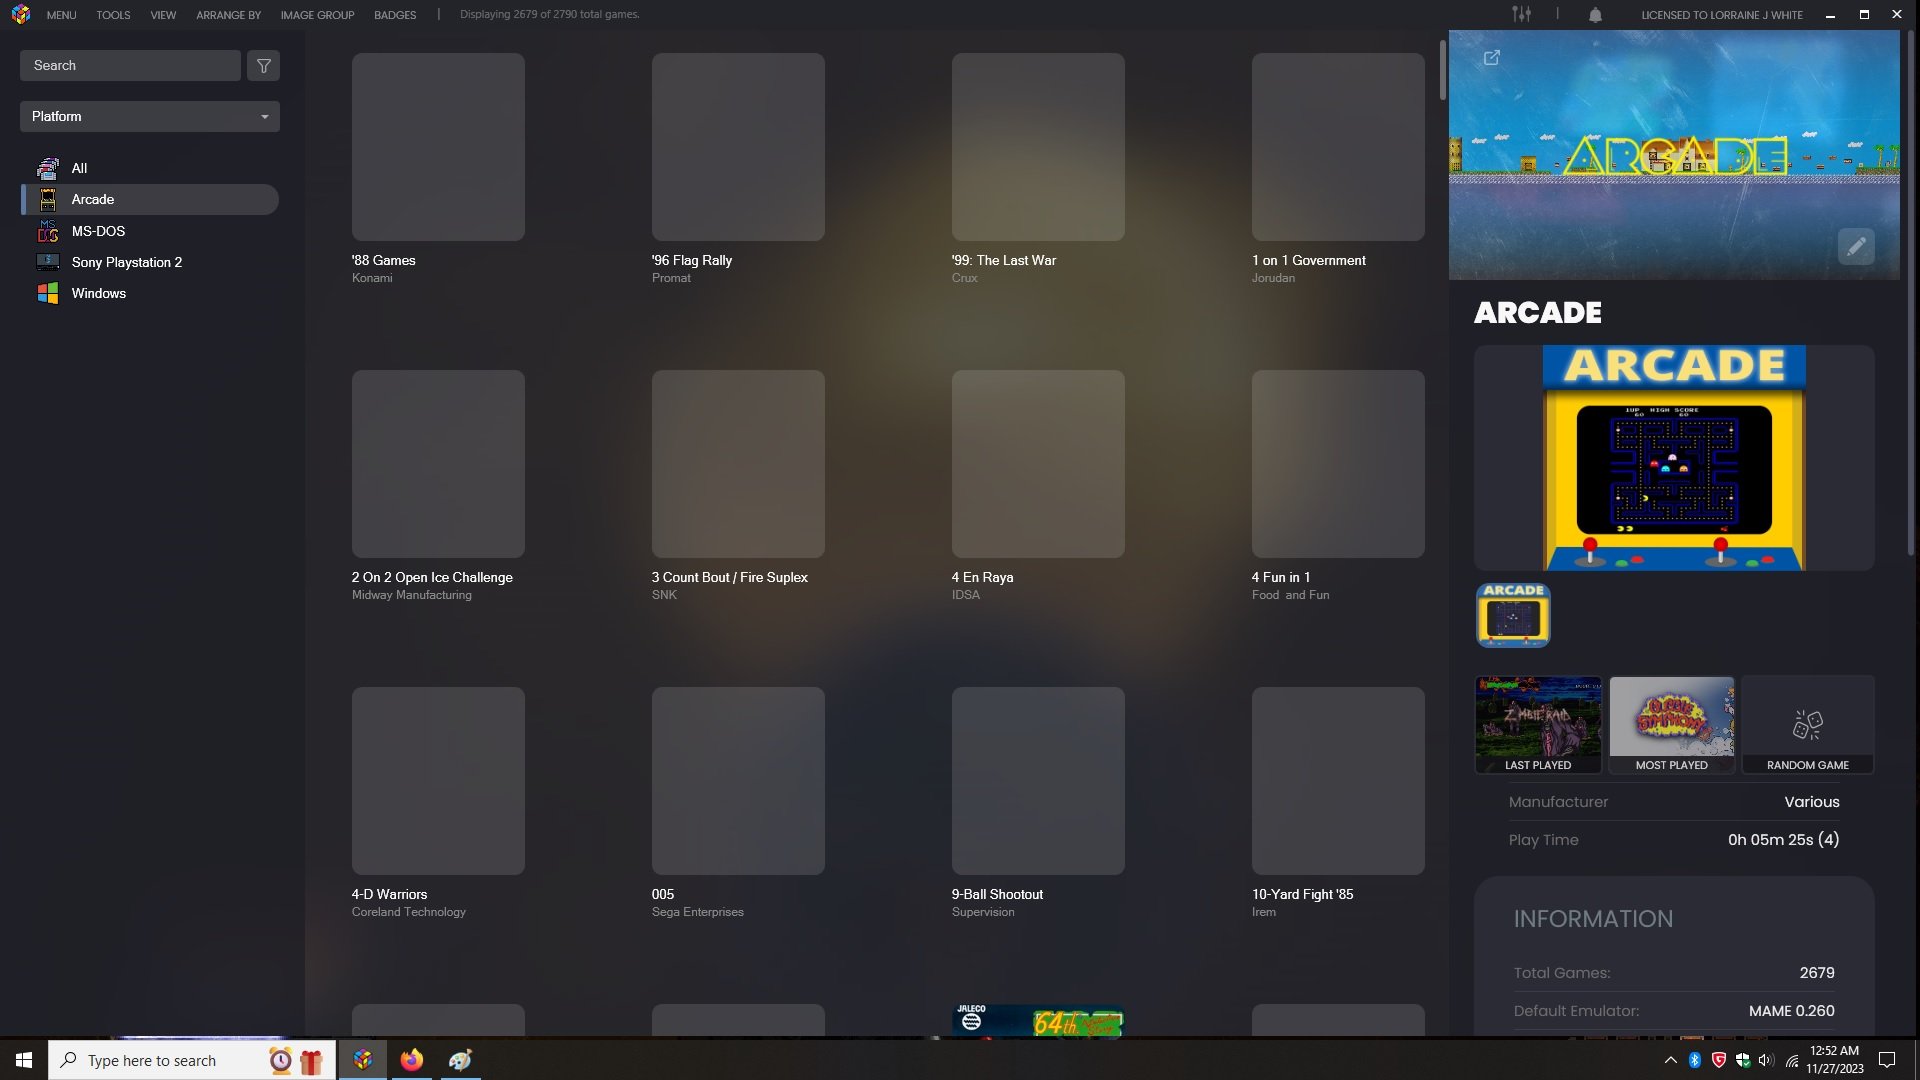Open Firefox from the taskbar
This screenshot has height=1080, width=1920.
click(411, 1060)
